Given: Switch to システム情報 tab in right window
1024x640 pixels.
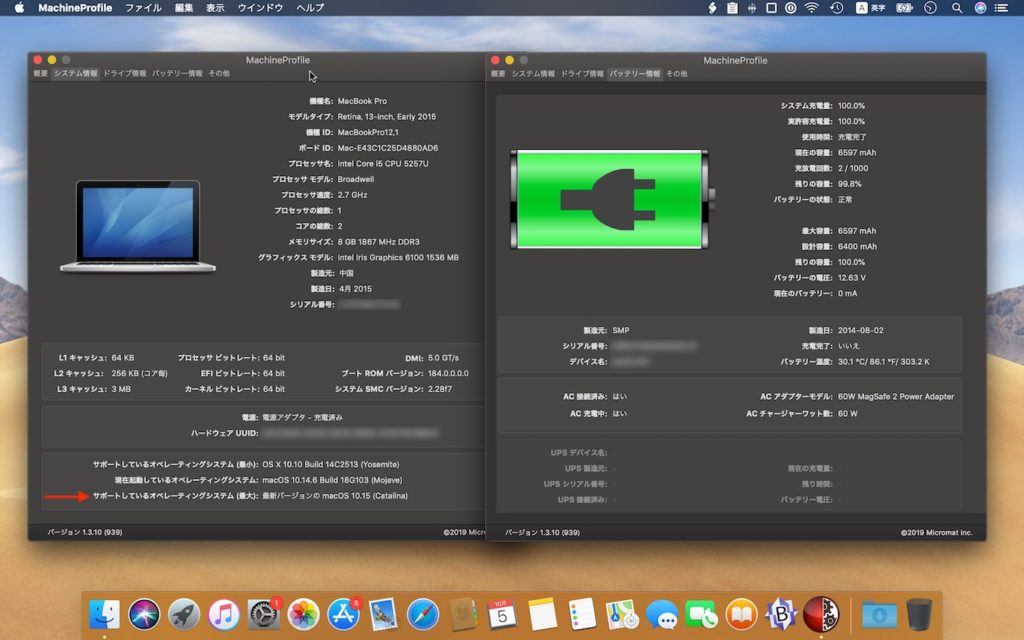Looking at the screenshot, I should pyautogui.click(x=533, y=74).
